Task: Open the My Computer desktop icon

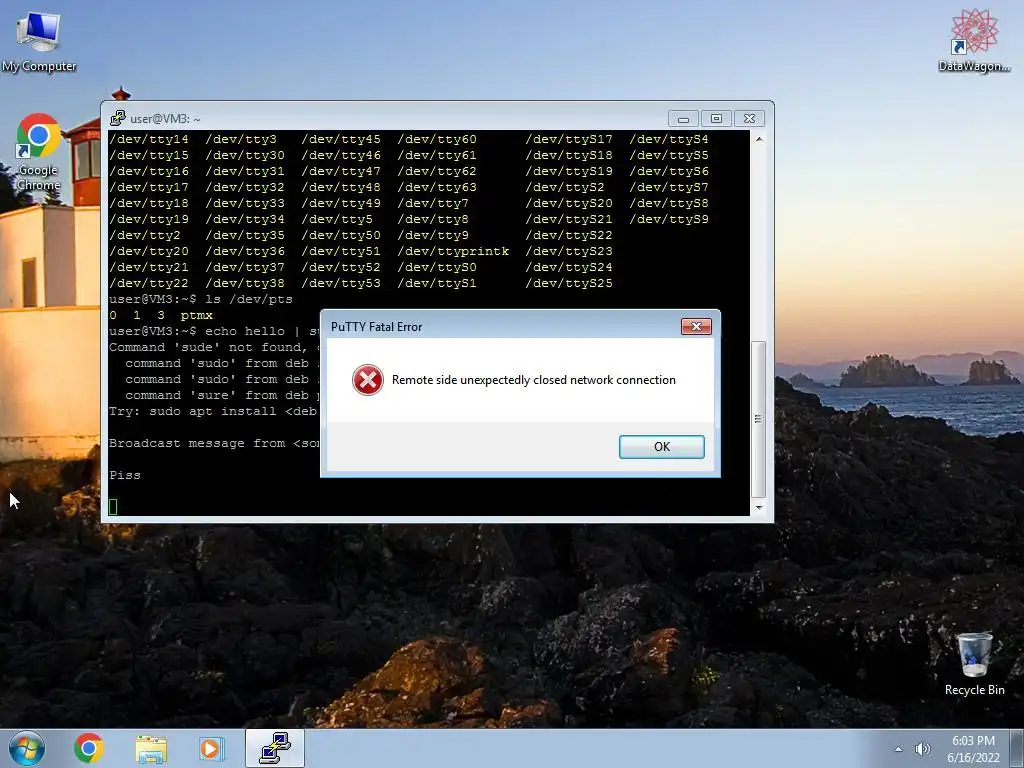Action: (x=39, y=40)
